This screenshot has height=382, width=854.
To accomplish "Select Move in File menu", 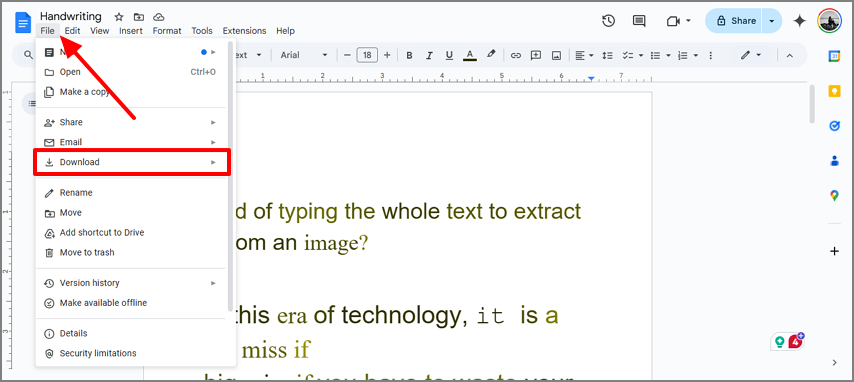I will [131, 213].
